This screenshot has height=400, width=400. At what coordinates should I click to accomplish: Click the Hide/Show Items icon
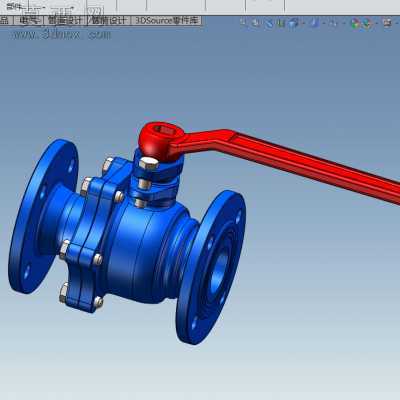[333, 23]
